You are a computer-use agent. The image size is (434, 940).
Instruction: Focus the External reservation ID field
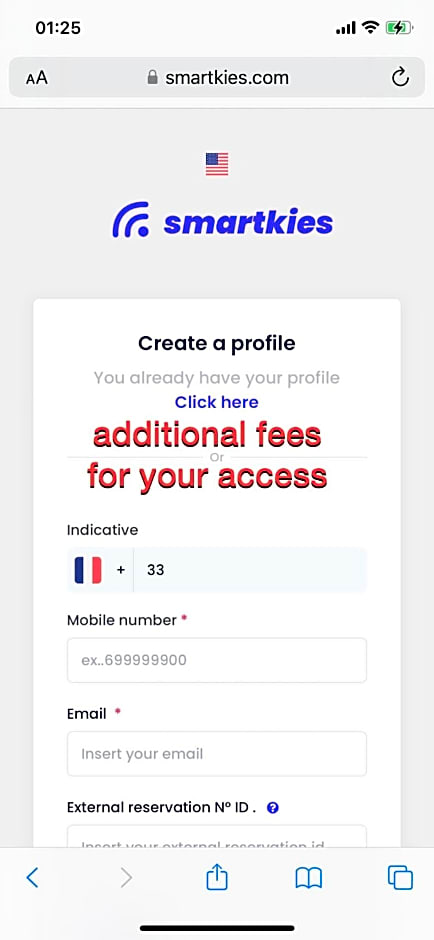click(x=217, y=836)
